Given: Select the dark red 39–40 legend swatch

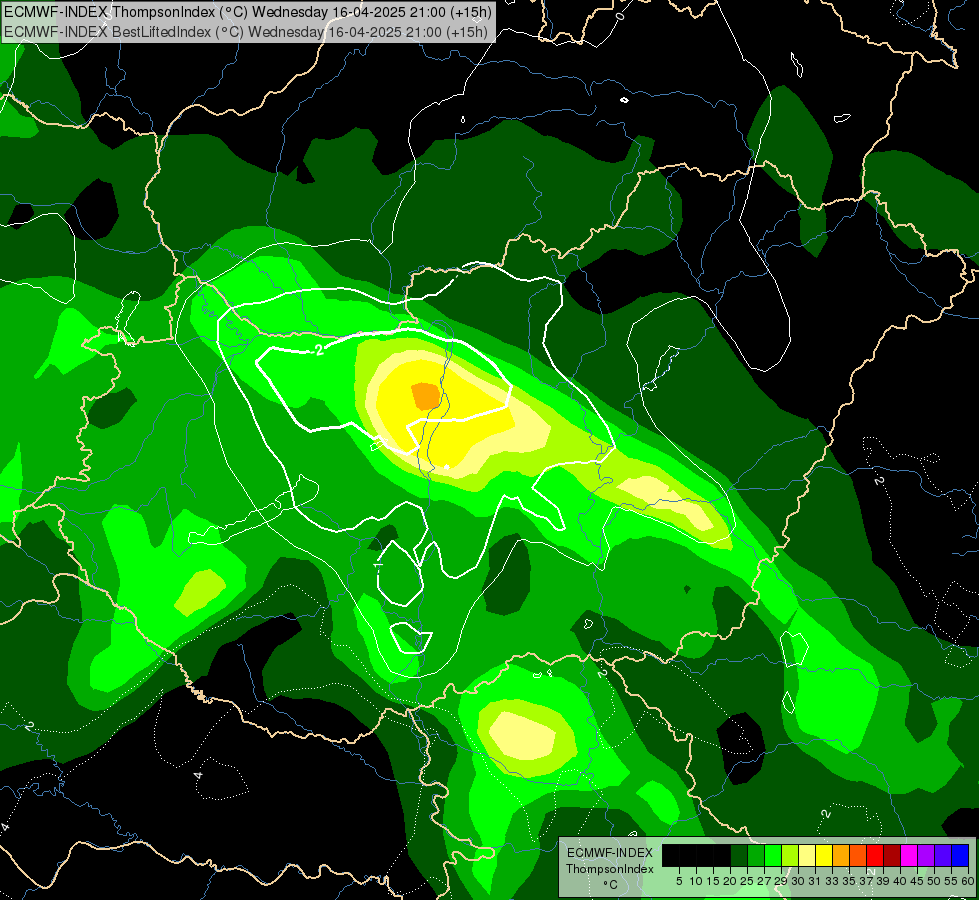Looking at the screenshot, I should pyautogui.click(x=892, y=855).
